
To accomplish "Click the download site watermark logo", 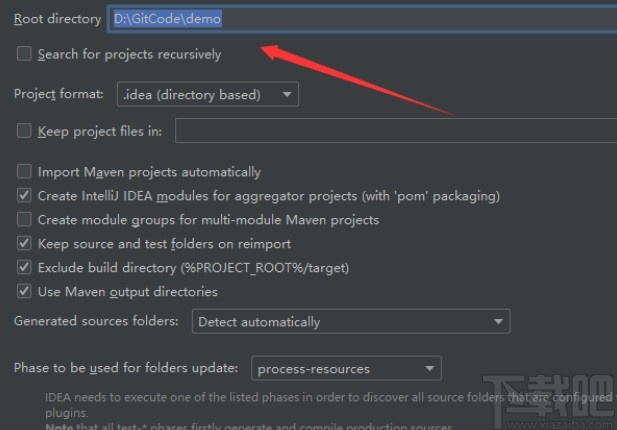I will [x=572, y=388].
